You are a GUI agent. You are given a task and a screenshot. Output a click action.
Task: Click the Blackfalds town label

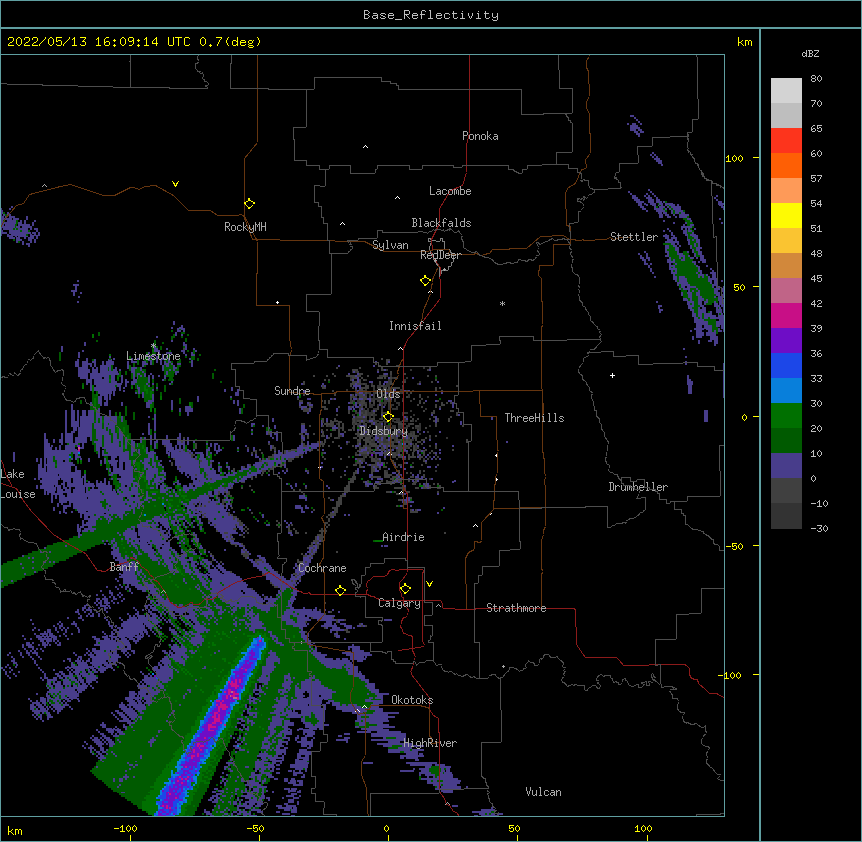(x=441, y=223)
